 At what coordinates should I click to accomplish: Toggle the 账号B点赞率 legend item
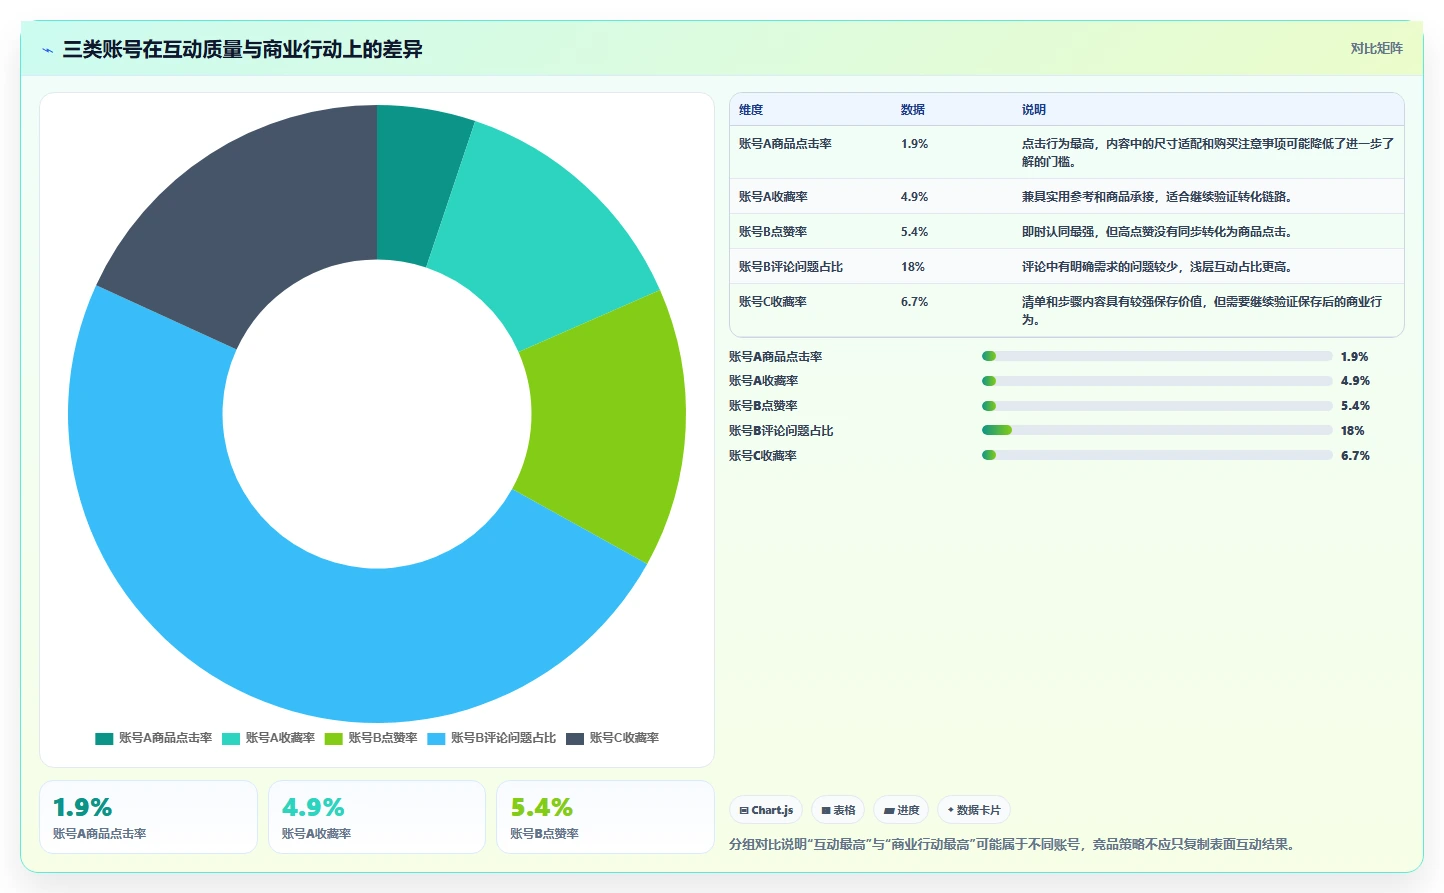(x=371, y=738)
